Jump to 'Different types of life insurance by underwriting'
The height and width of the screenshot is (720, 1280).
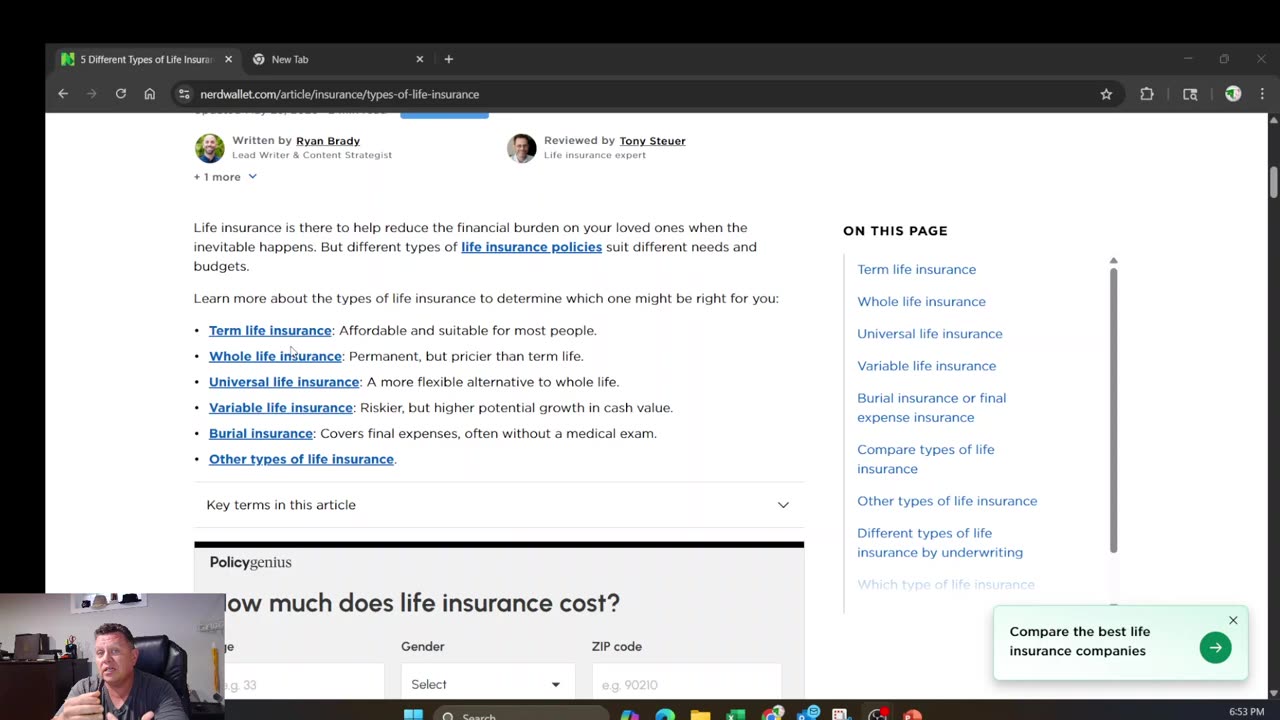pos(940,542)
